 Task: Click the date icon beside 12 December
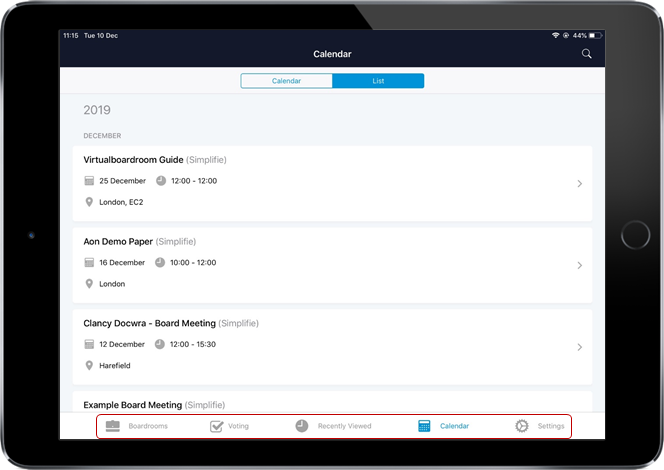click(x=89, y=344)
